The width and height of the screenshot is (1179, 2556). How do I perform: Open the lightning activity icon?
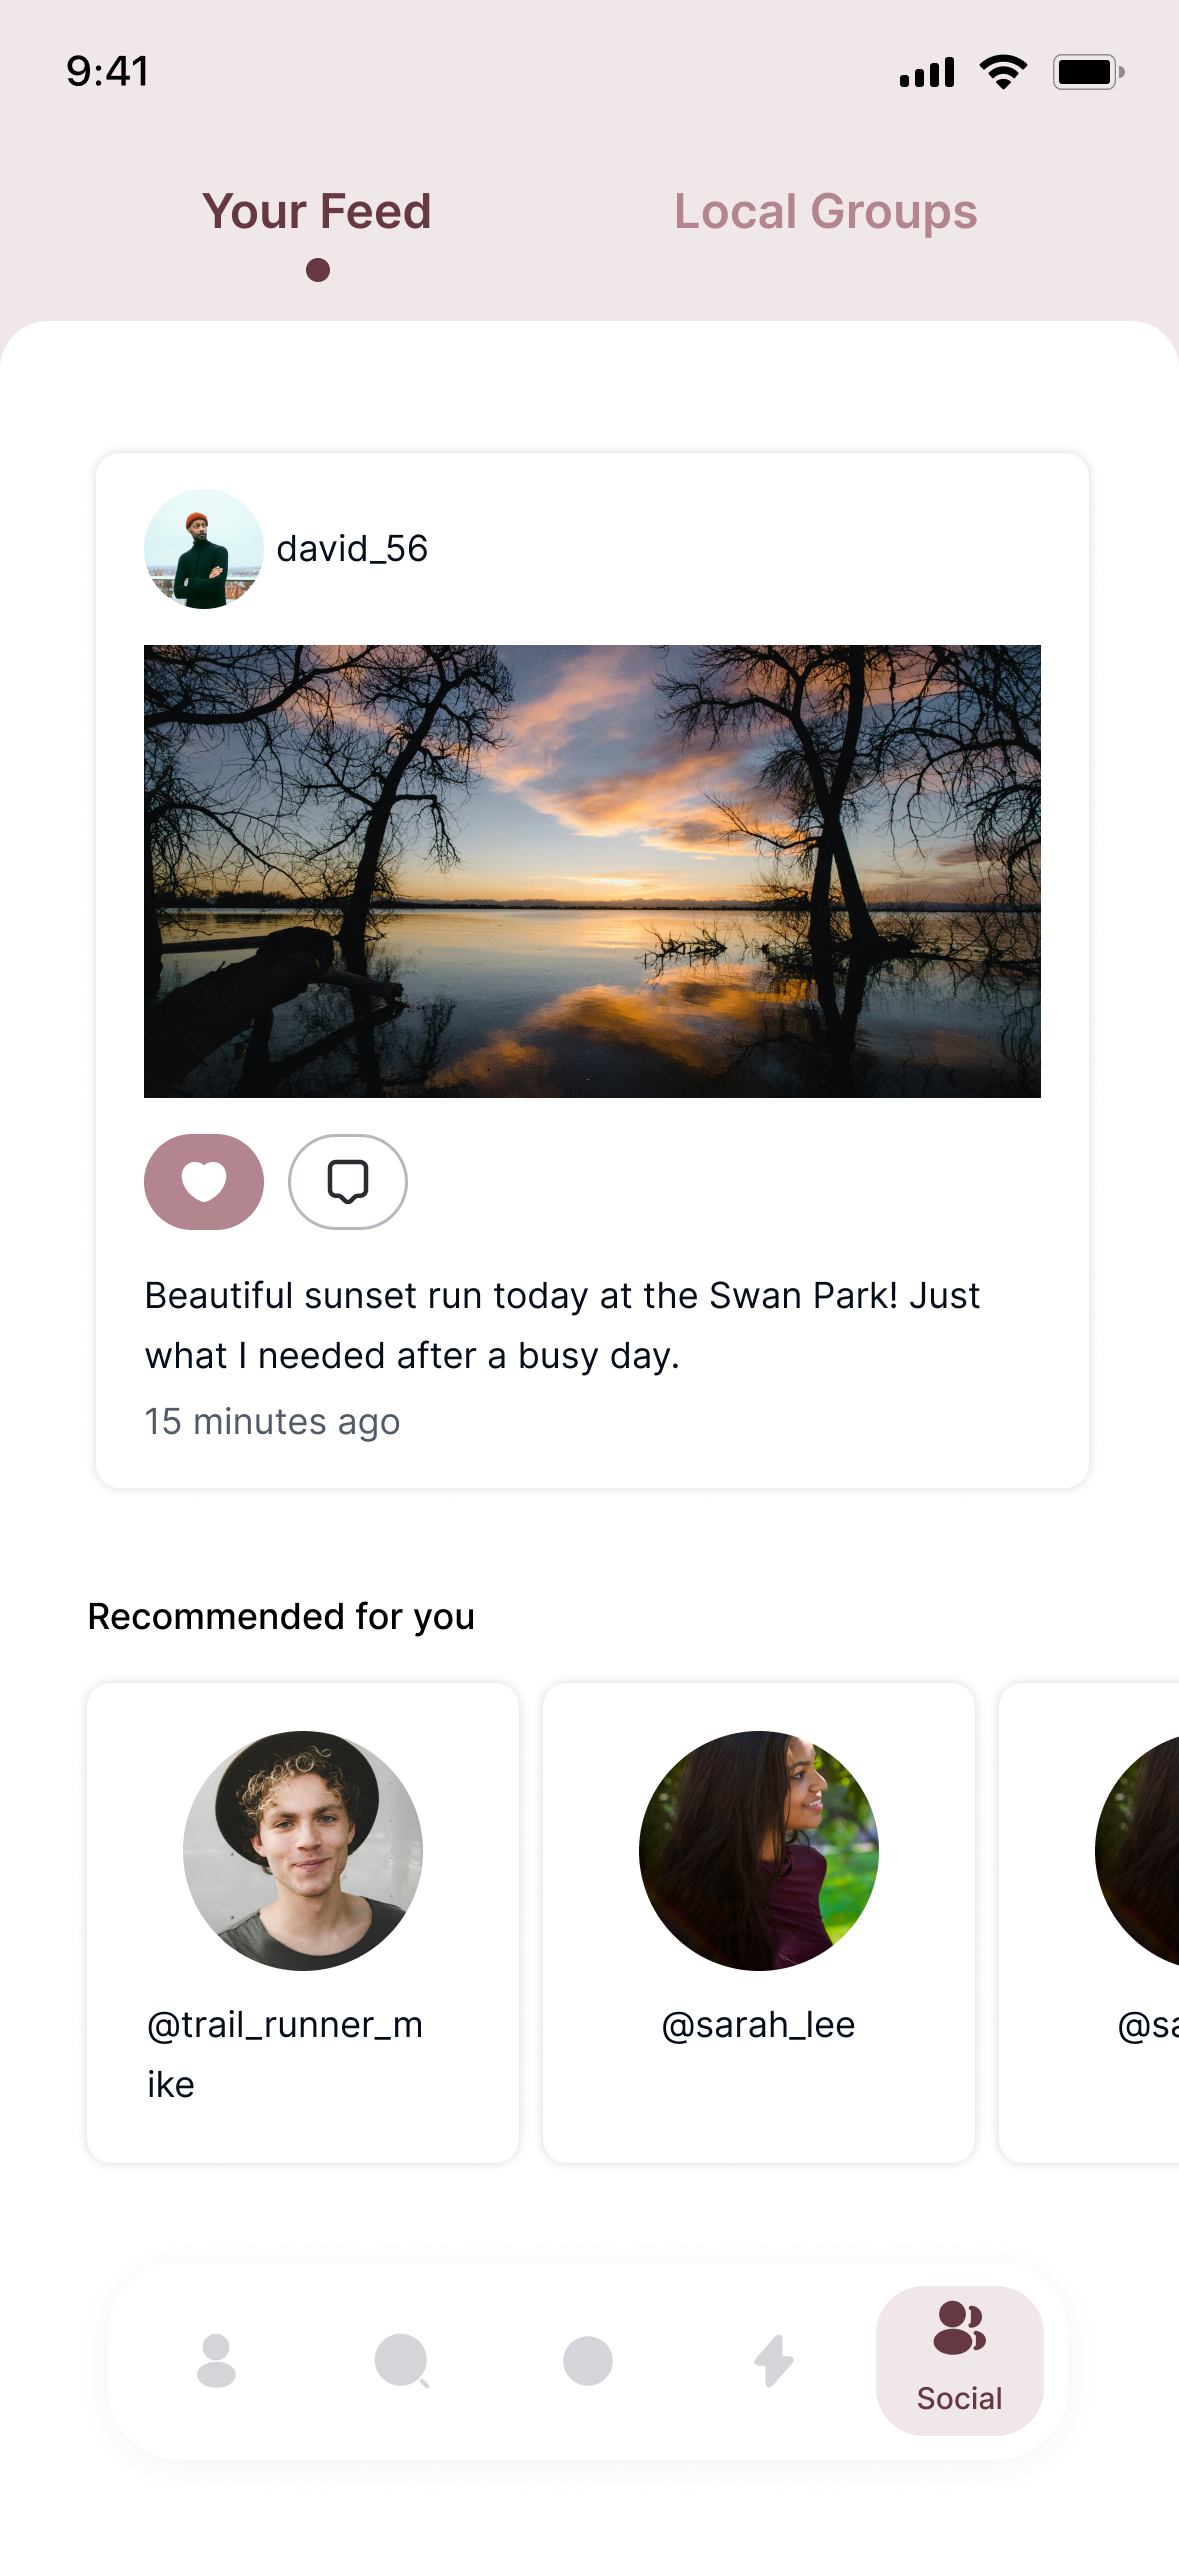(772, 2360)
